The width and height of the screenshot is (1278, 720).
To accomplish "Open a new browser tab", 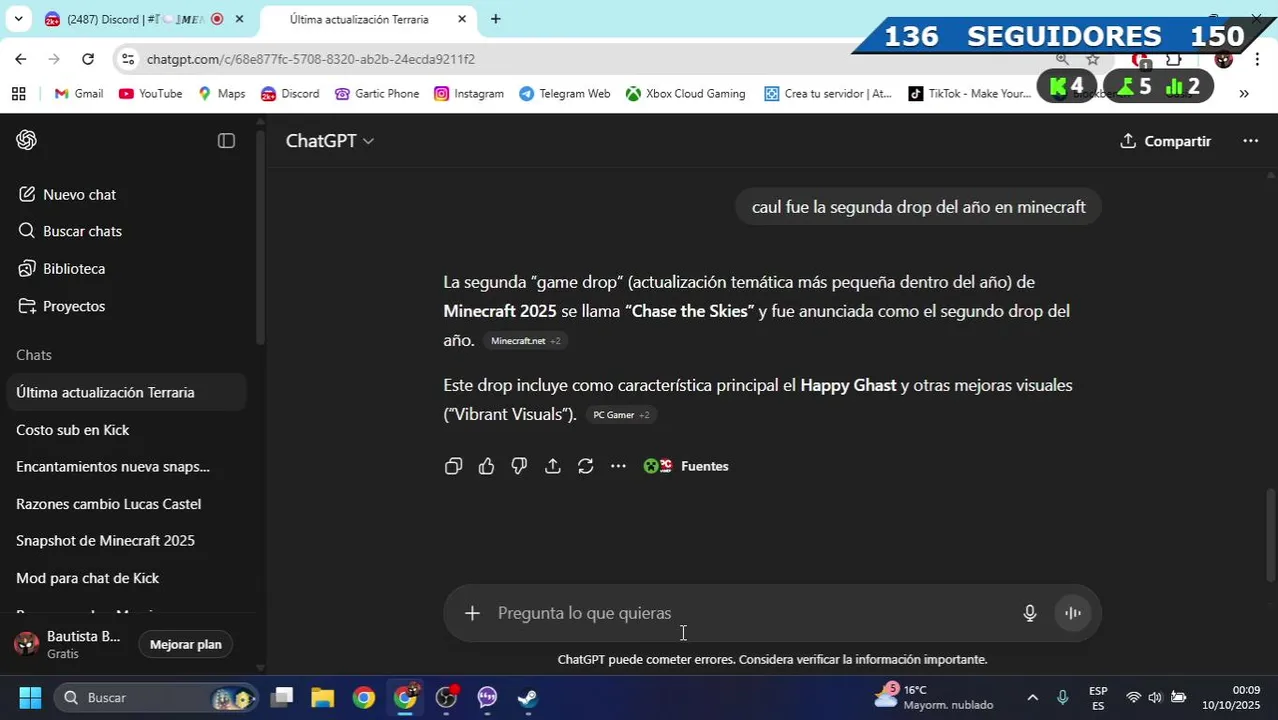I will [x=495, y=19].
